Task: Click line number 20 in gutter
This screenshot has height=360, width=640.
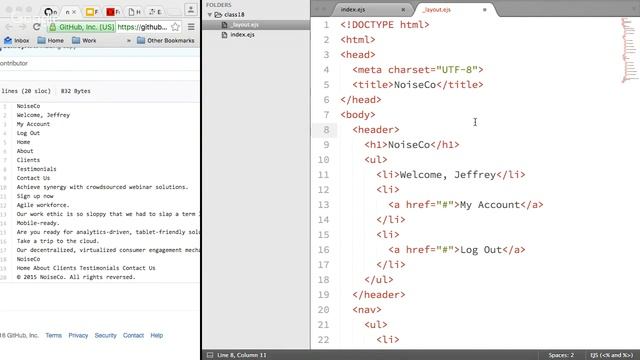Action: [324, 310]
